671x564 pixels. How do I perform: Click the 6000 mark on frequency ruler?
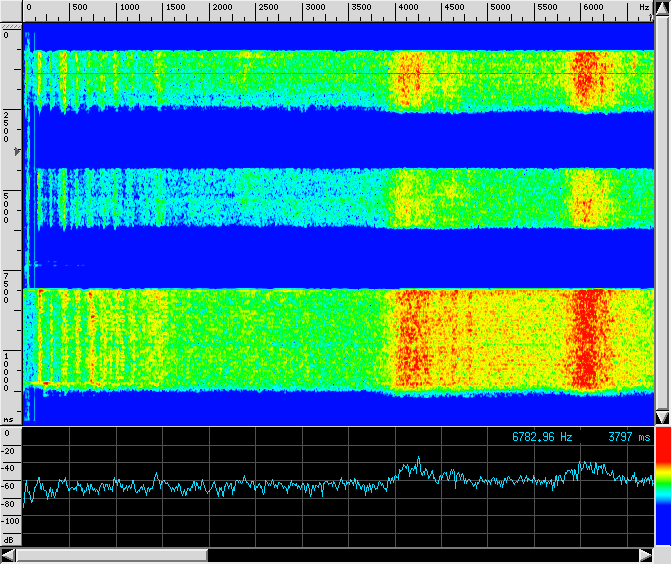pyautogui.click(x=593, y=8)
